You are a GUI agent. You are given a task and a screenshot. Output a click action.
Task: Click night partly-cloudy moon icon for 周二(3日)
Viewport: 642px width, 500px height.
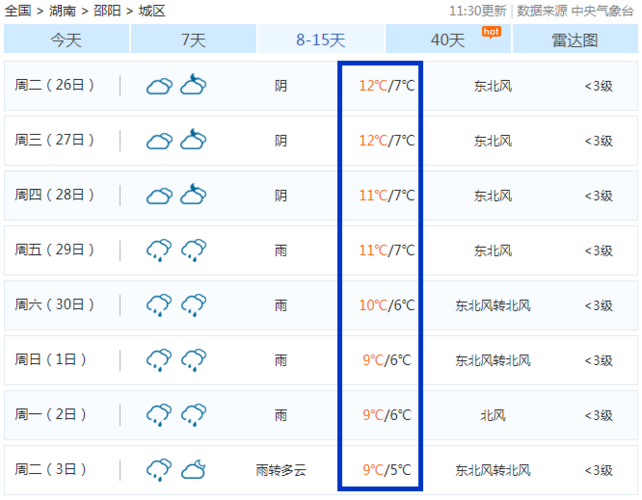[193, 469]
